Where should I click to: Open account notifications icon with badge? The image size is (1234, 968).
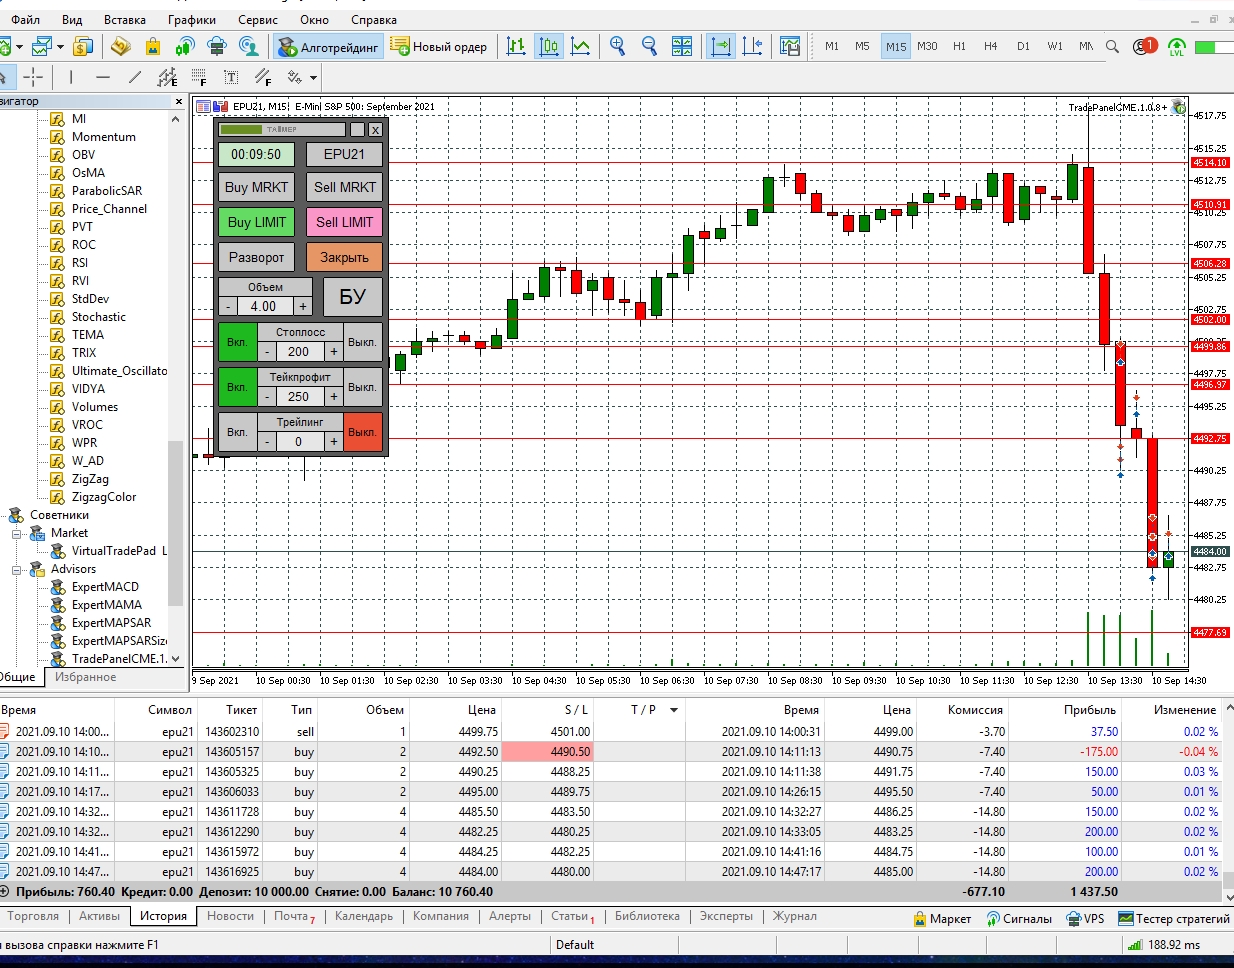click(1144, 46)
